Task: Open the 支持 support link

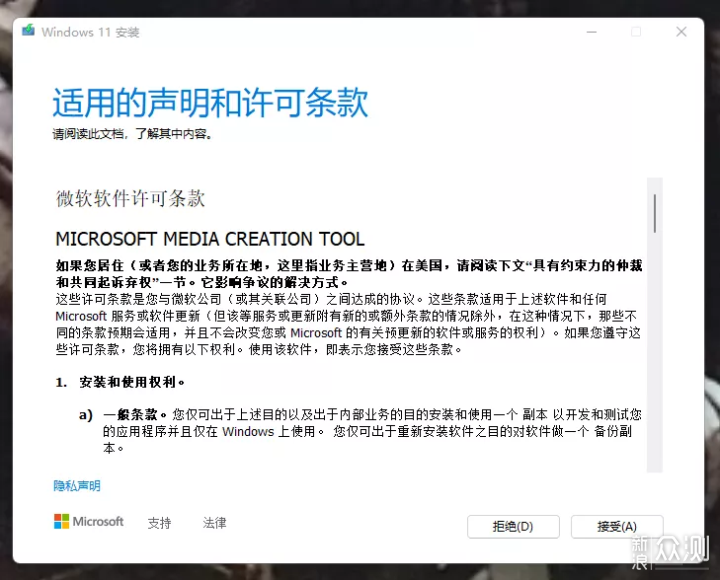Action: (159, 523)
